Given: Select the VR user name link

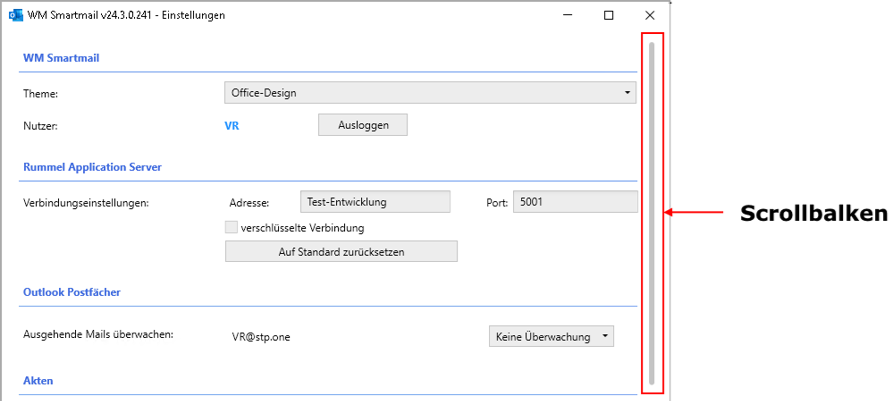Looking at the screenshot, I should [232, 126].
